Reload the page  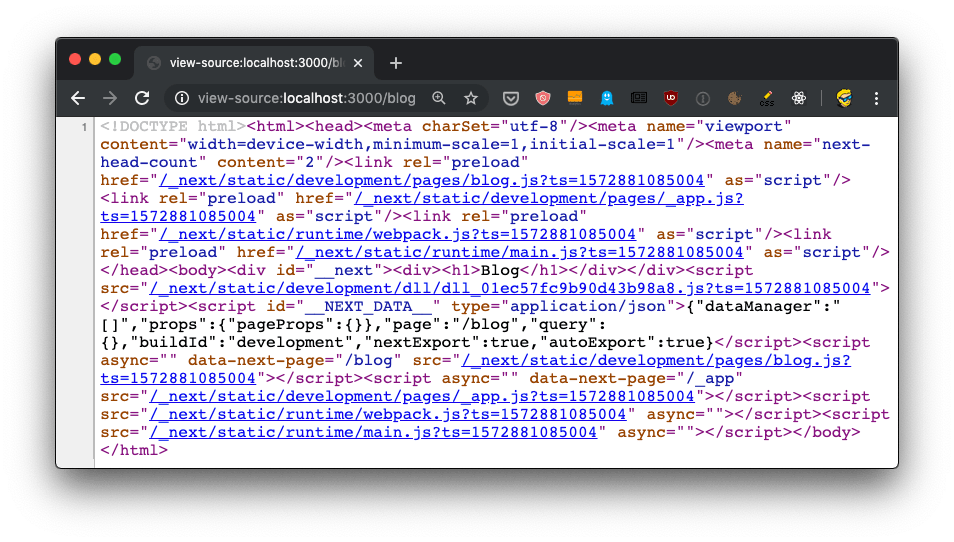(x=142, y=98)
